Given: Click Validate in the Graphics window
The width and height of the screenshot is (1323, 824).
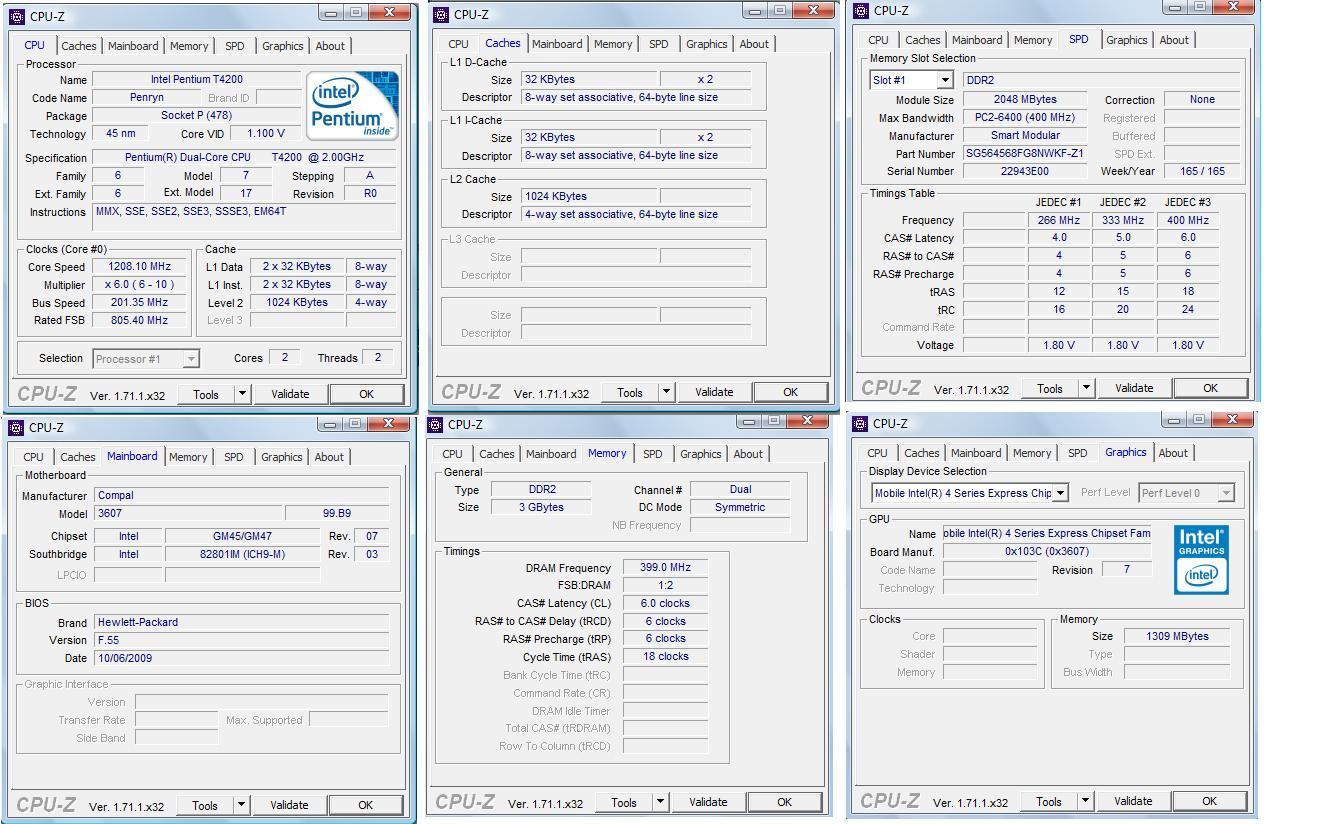Looking at the screenshot, I should [x=1133, y=801].
